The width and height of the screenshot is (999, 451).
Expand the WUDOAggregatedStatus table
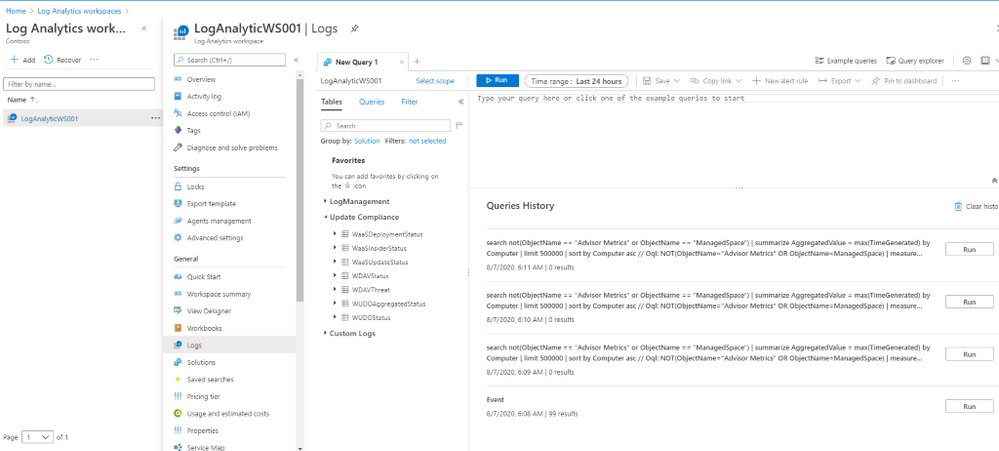point(335,304)
